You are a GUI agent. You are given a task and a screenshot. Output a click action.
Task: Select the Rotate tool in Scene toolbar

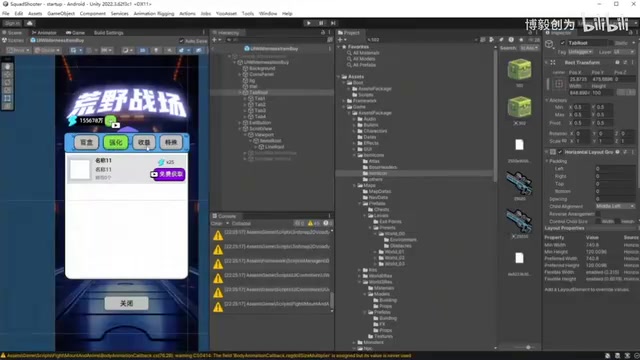tap(8, 82)
